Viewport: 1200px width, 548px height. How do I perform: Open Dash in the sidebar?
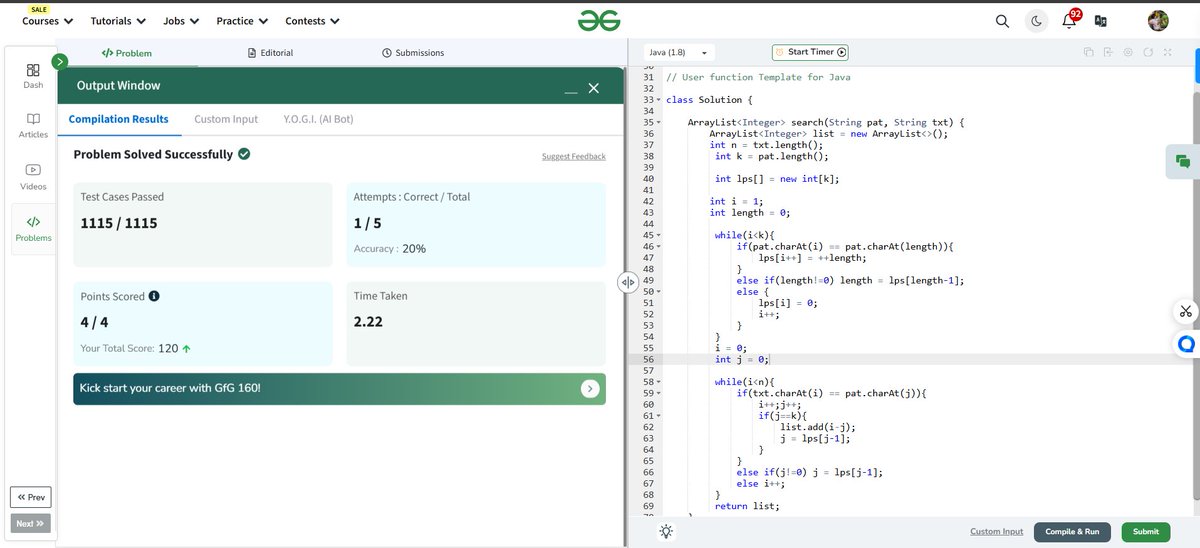pyautogui.click(x=33, y=76)
